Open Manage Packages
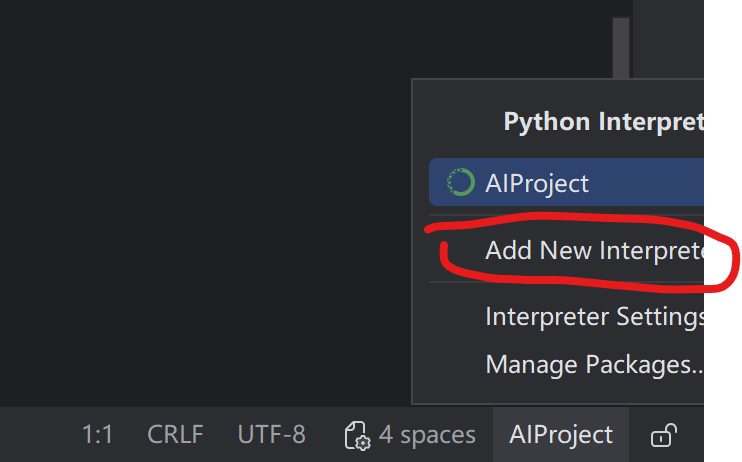 [x=566, y=364]
